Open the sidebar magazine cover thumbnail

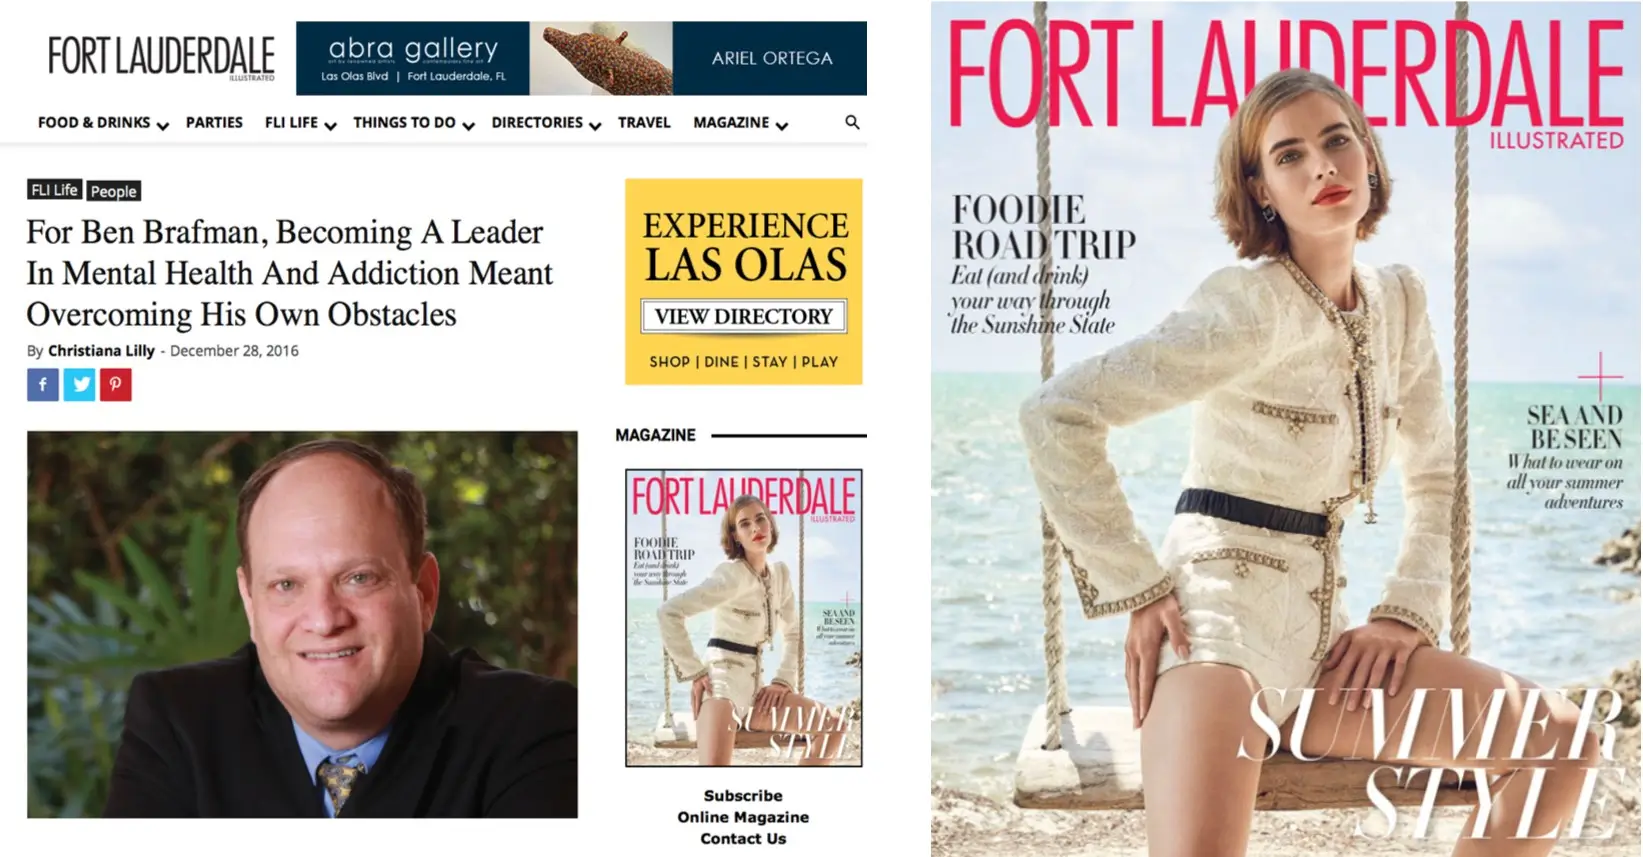pyautogui.click(x=743, y=617)
